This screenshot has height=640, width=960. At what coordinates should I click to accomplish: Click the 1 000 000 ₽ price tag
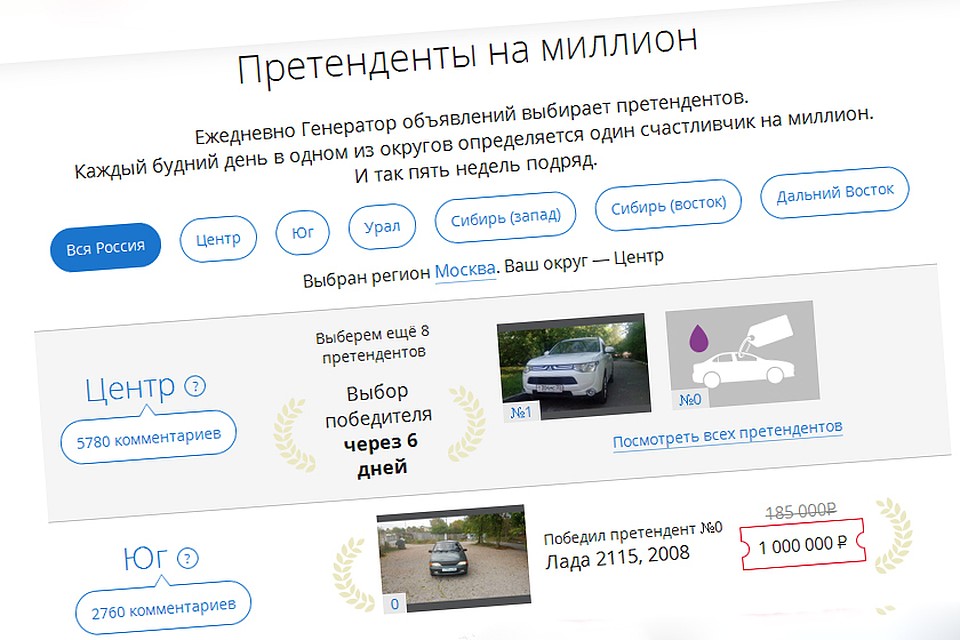pos(803,544)
